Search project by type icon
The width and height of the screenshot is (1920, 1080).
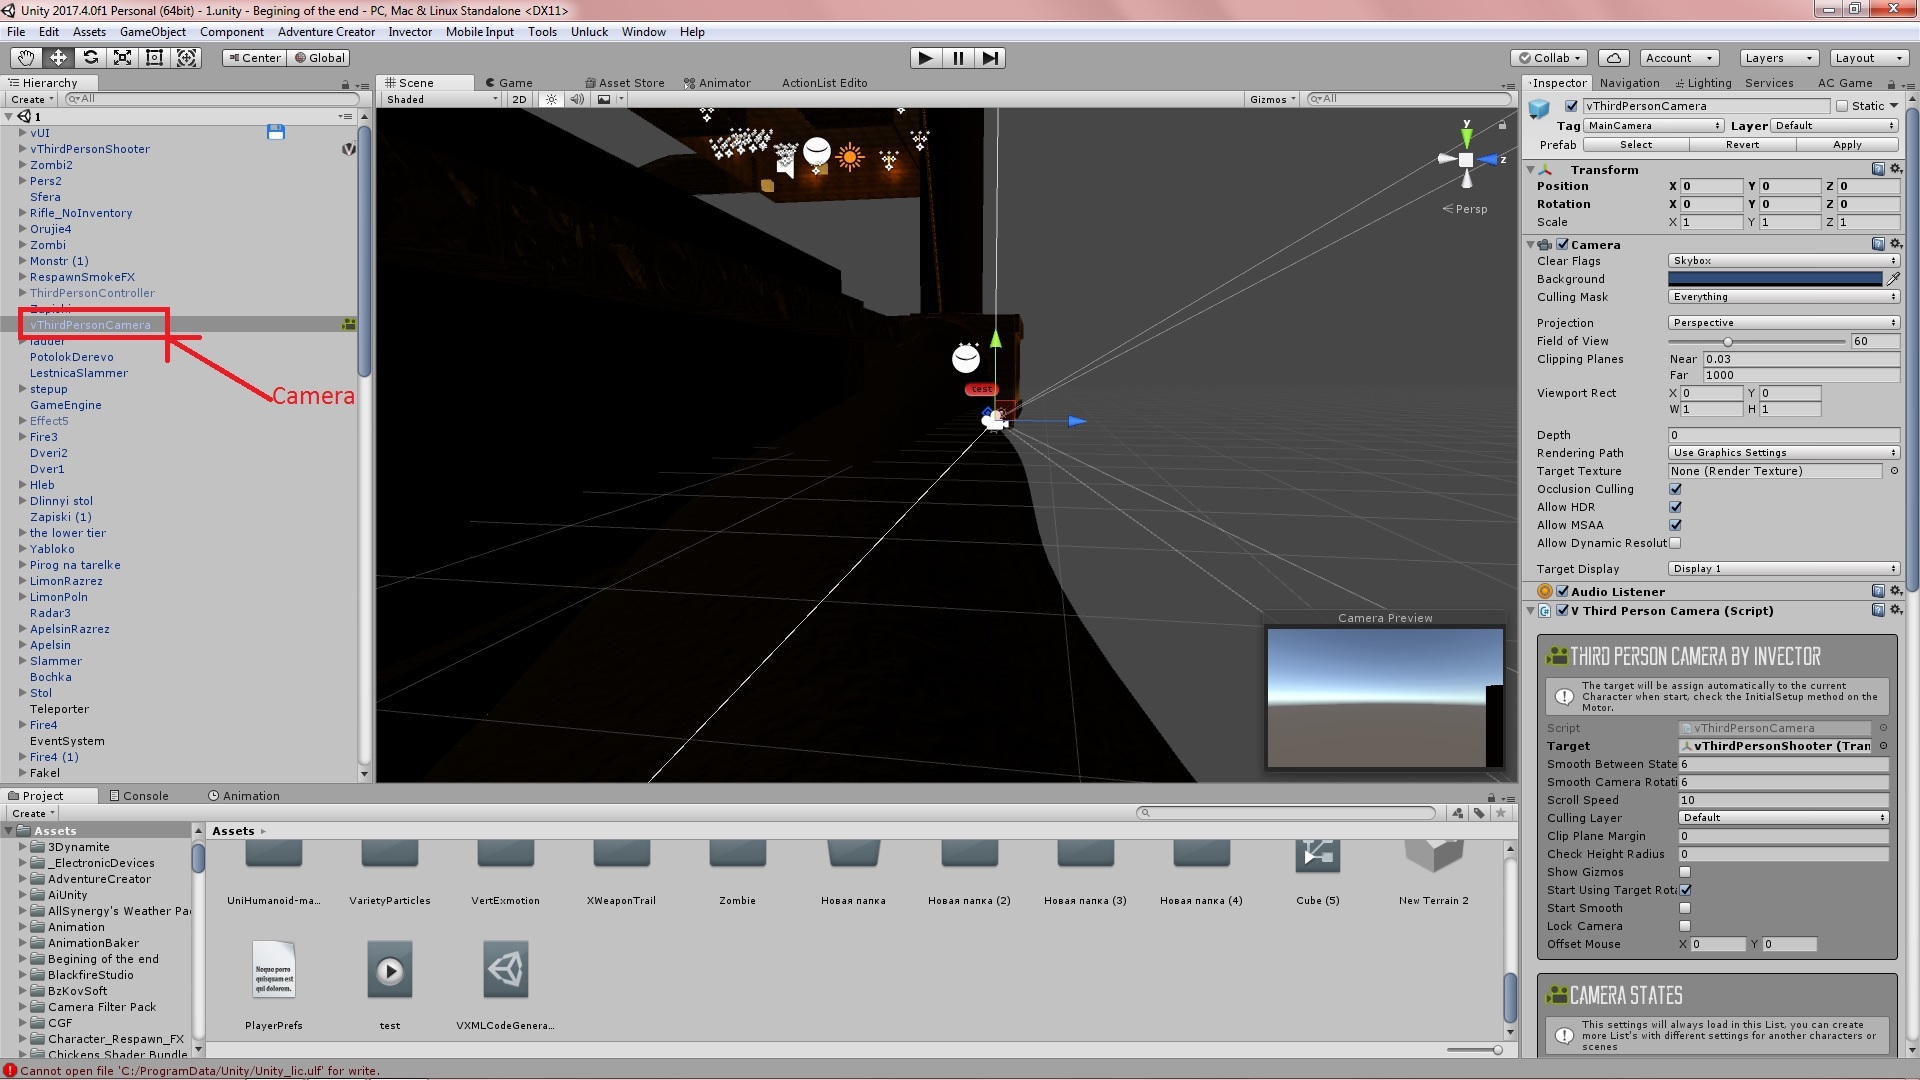tap(1458, 813)
